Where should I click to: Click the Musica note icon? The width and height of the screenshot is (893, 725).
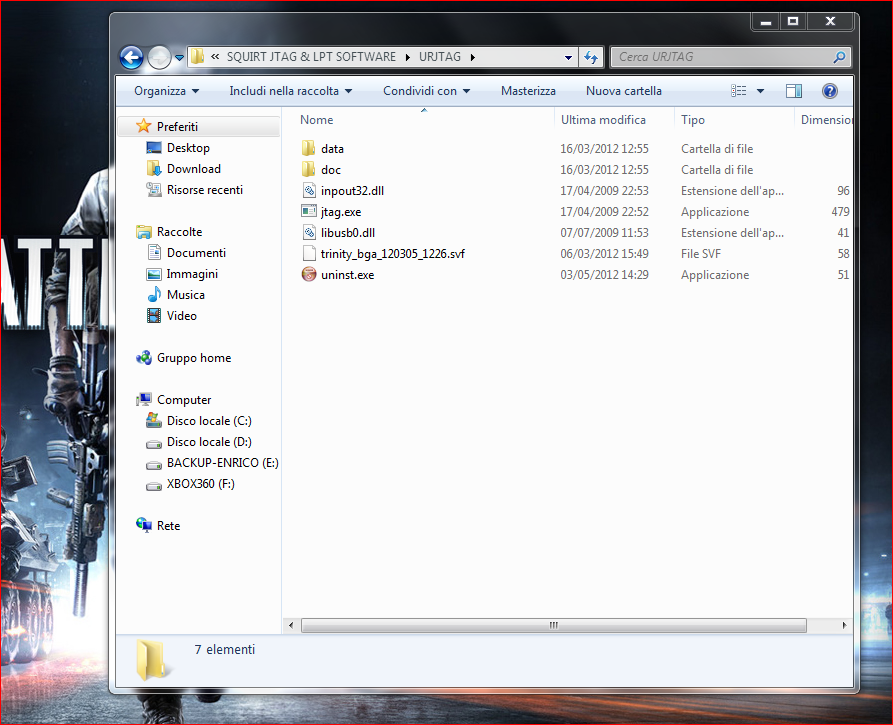pyautogui.click(x=154, y=294)
